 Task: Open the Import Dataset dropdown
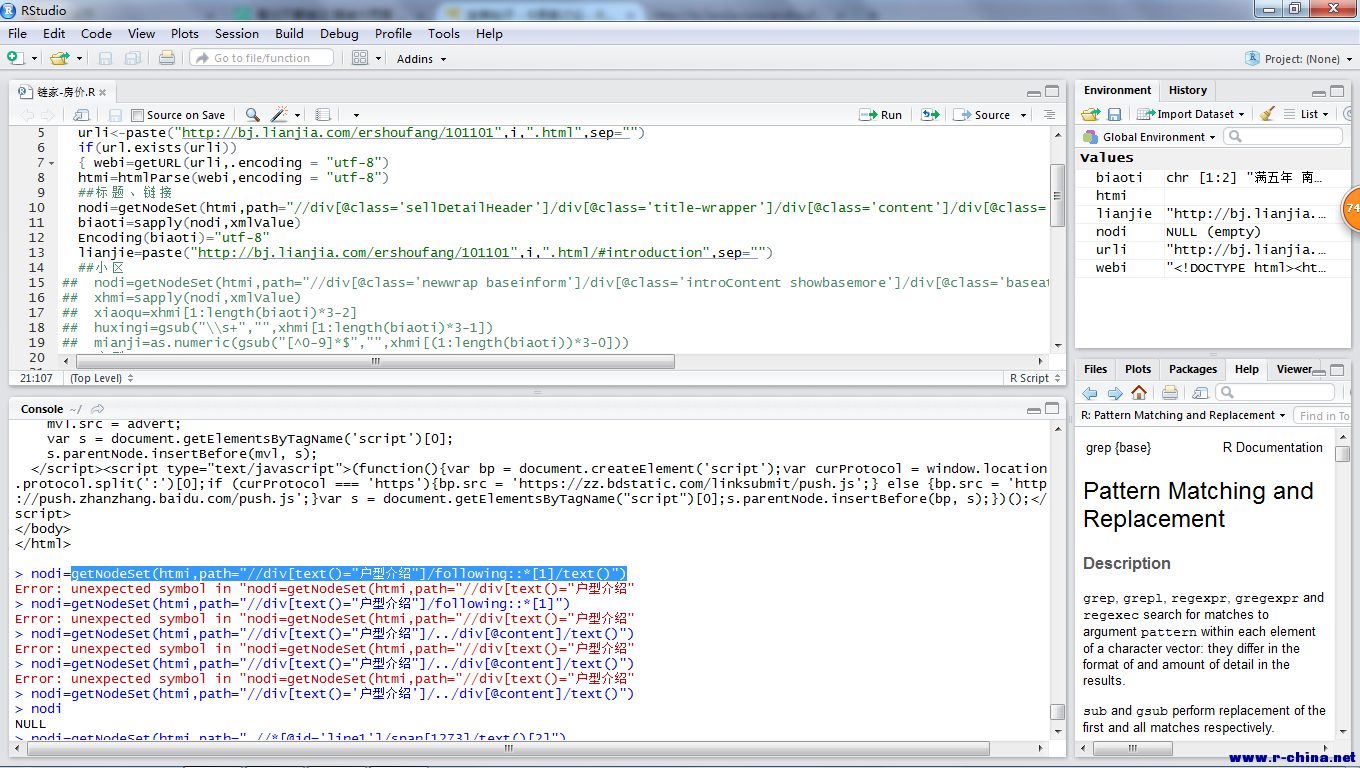click(1191, 114)
